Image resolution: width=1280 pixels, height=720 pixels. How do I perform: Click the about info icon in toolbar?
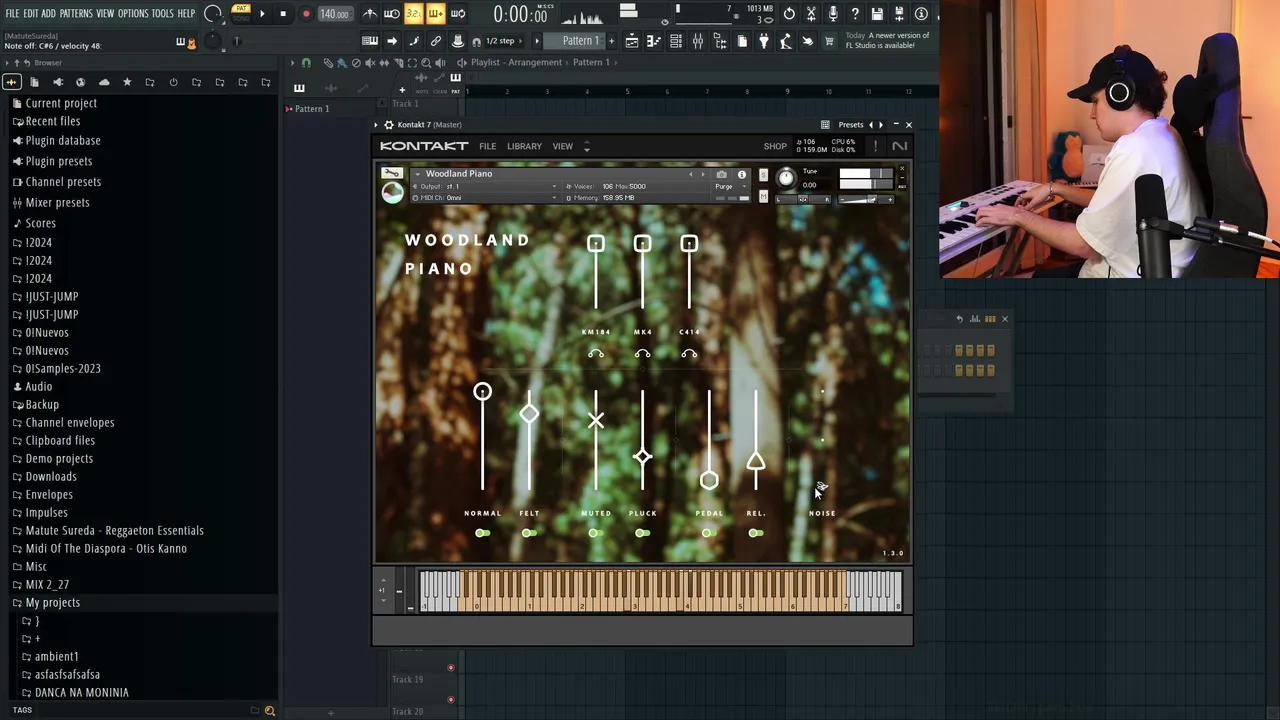(921, 14)
